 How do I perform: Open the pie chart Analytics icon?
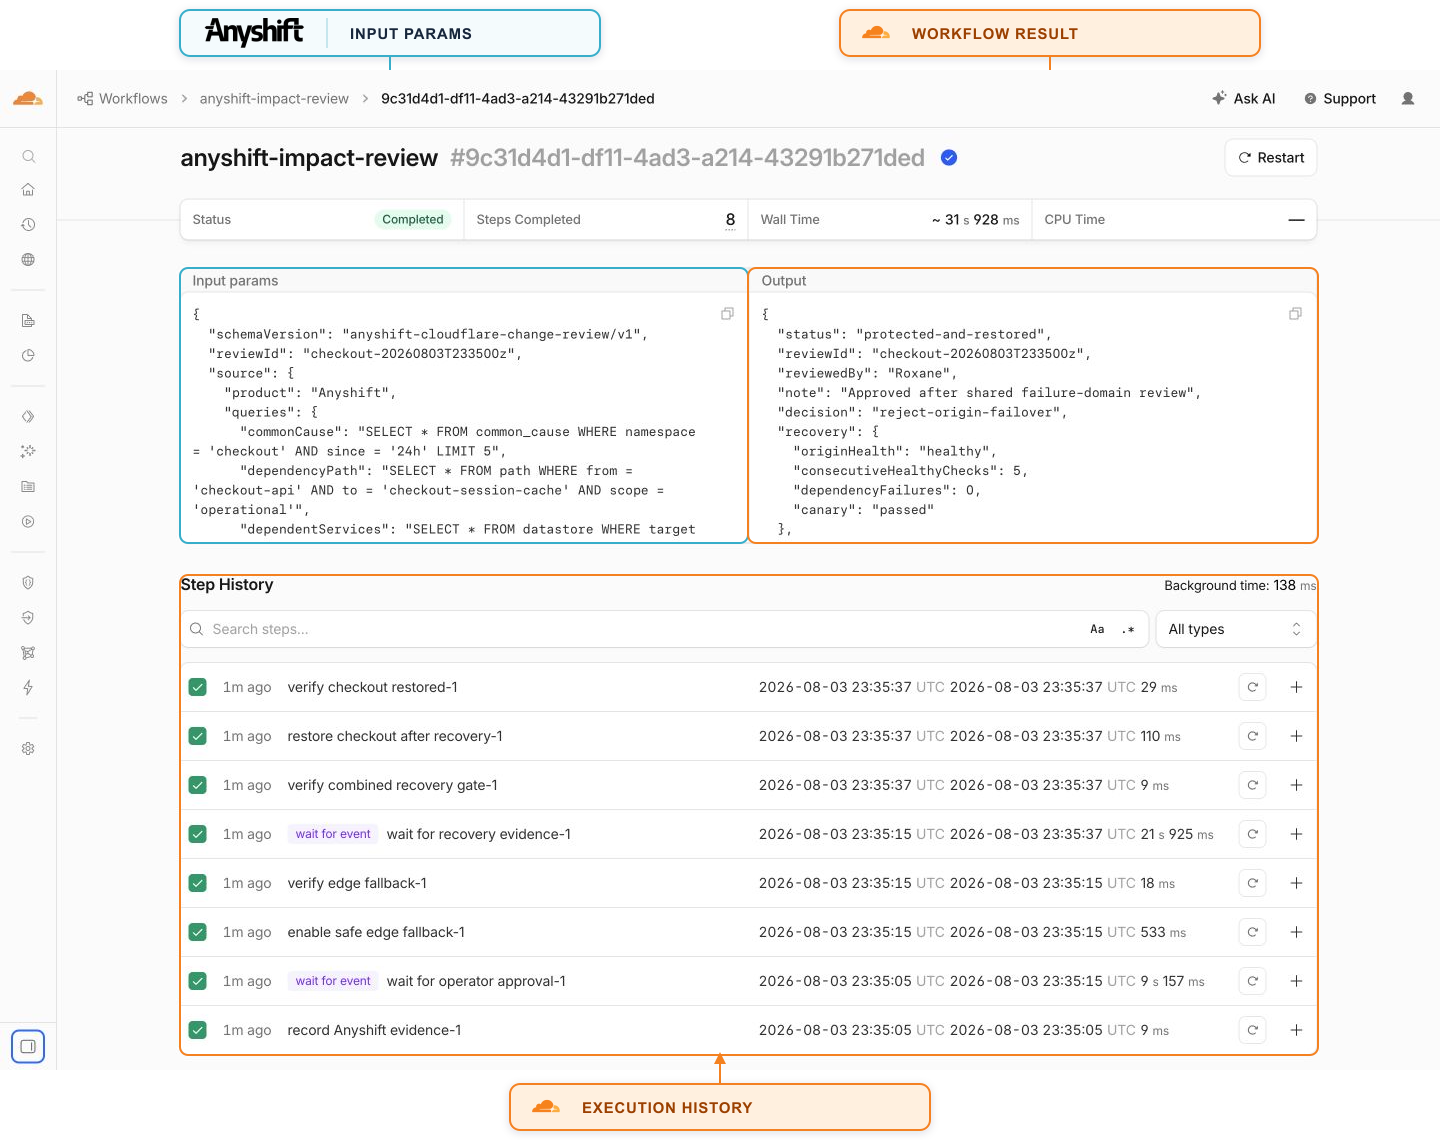(x=28, y=356)
